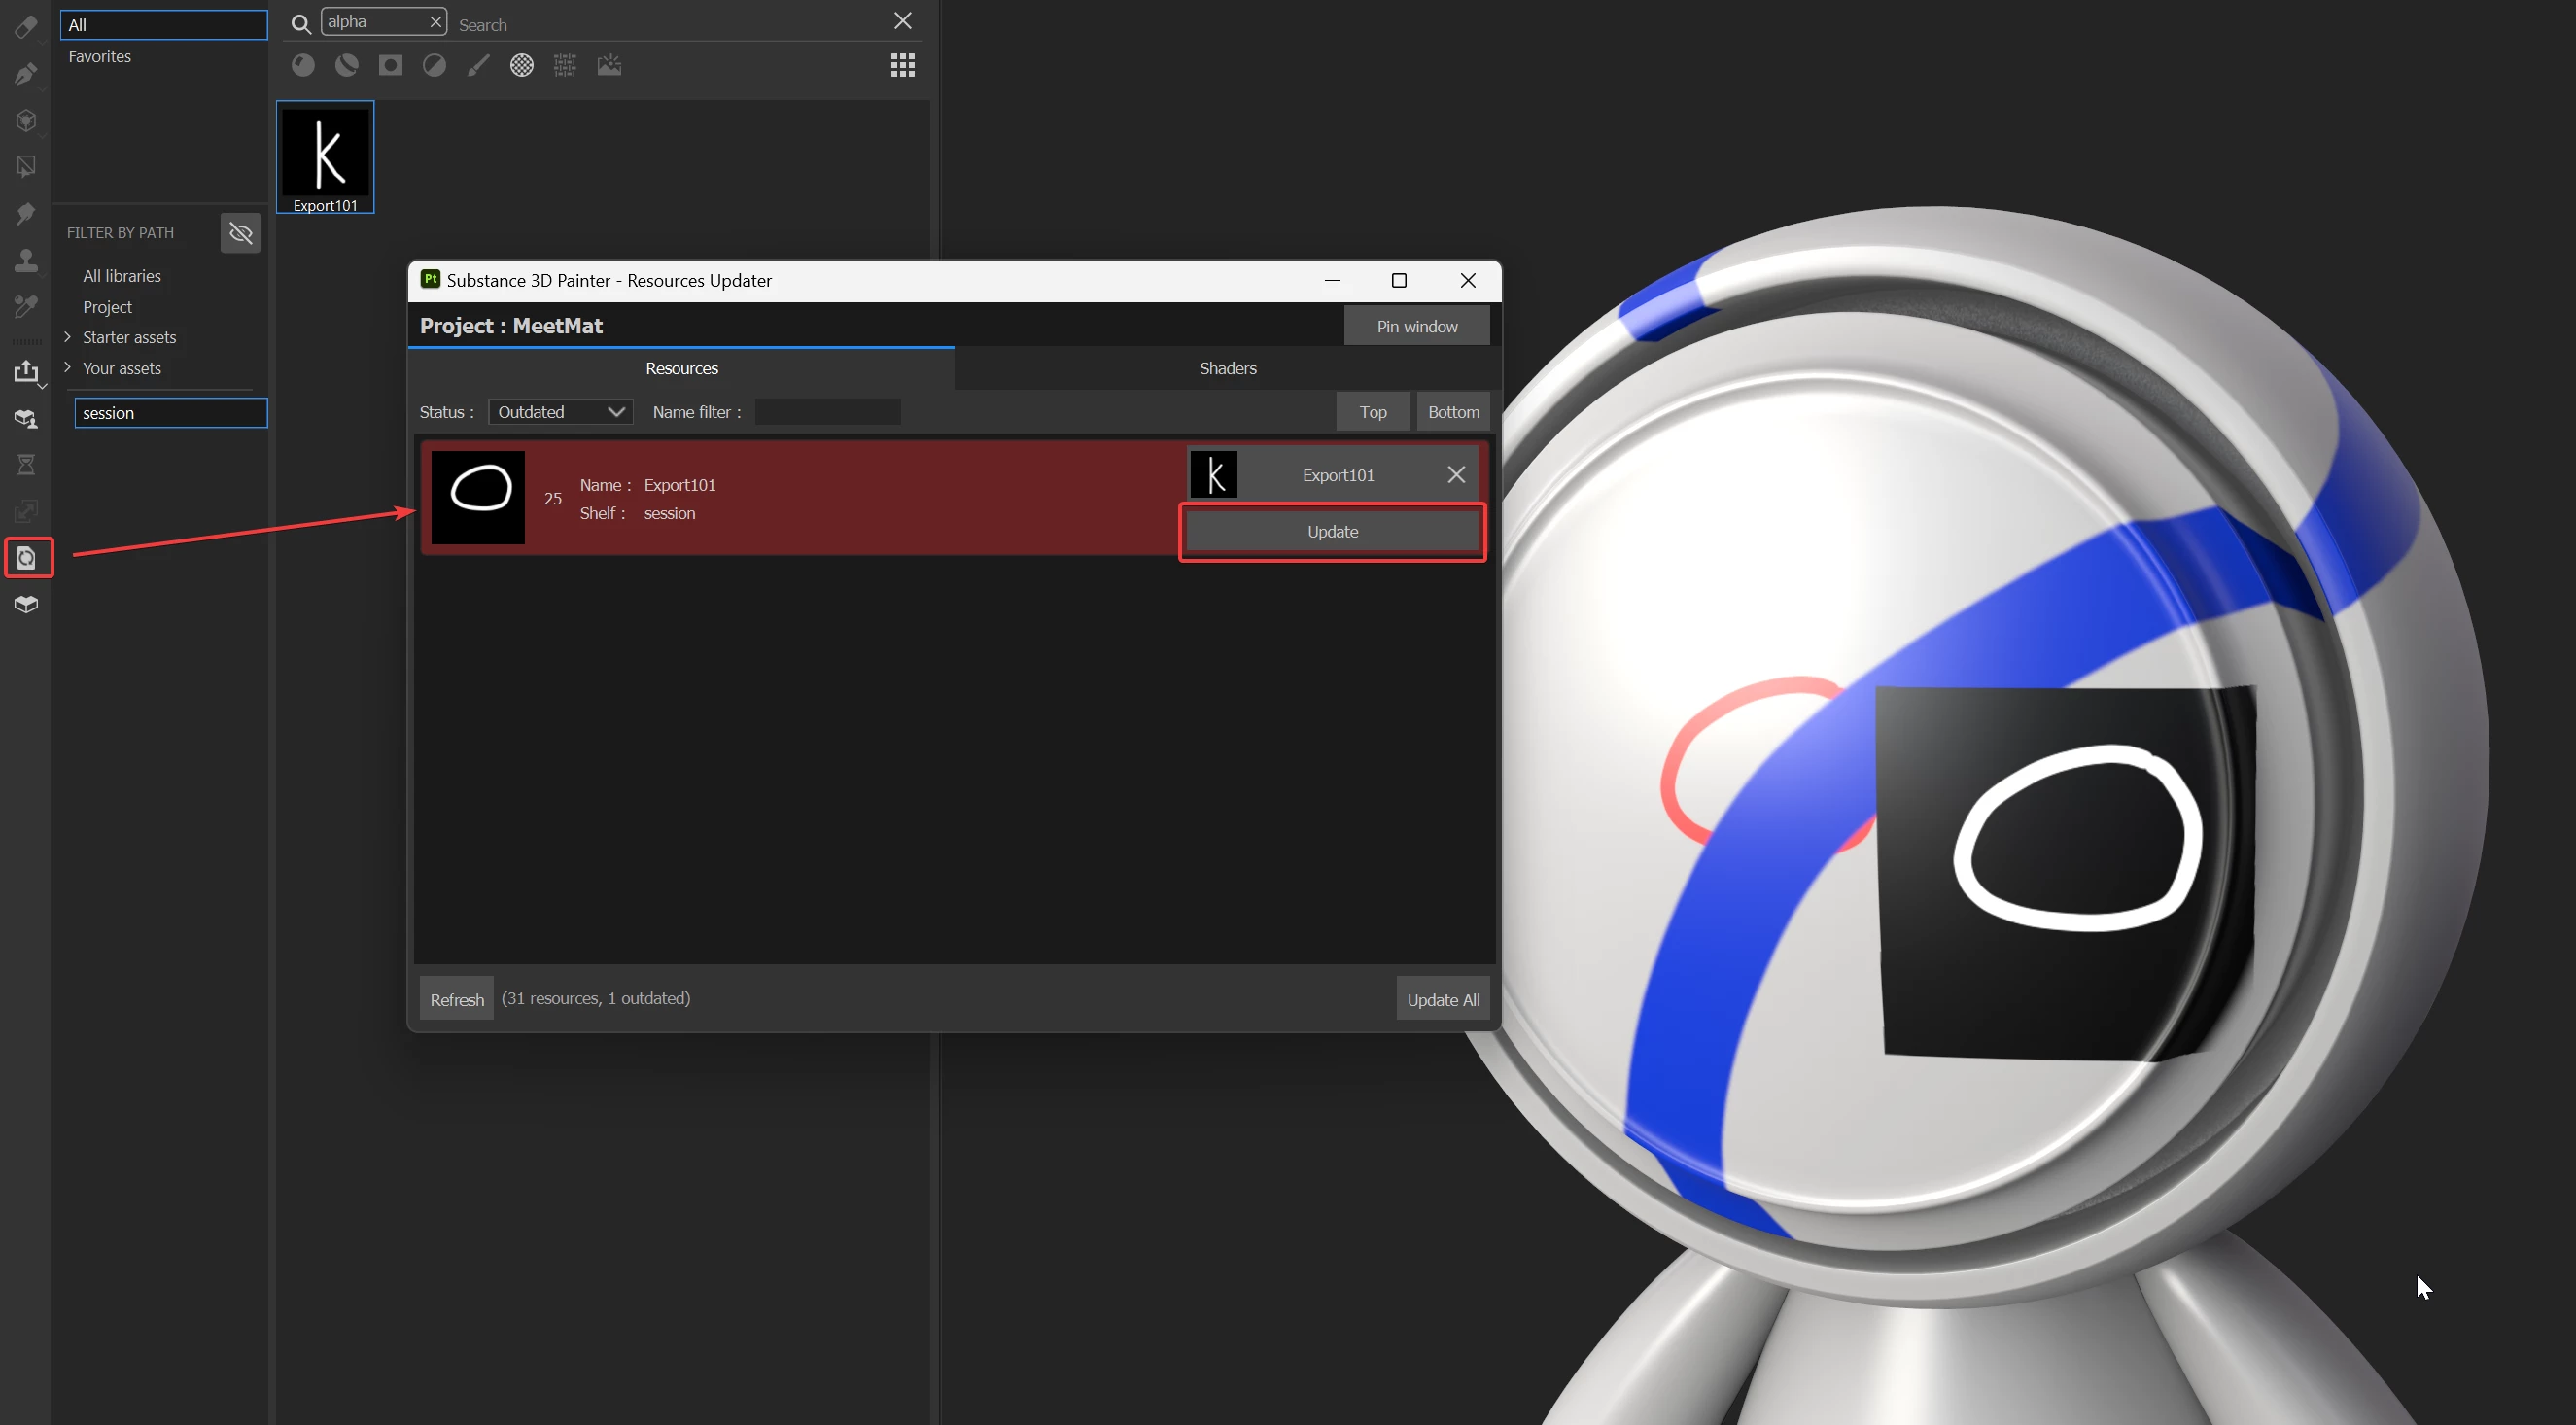Open the Resources Updater icon in sidebar
The width and height of the screenshot is (2576, 1425).
coord(27,557)
